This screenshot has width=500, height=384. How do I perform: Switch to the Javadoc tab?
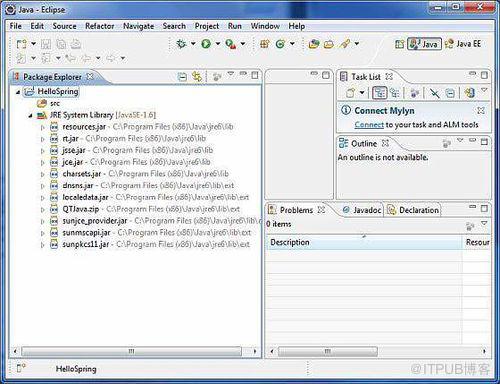[361, 210]
